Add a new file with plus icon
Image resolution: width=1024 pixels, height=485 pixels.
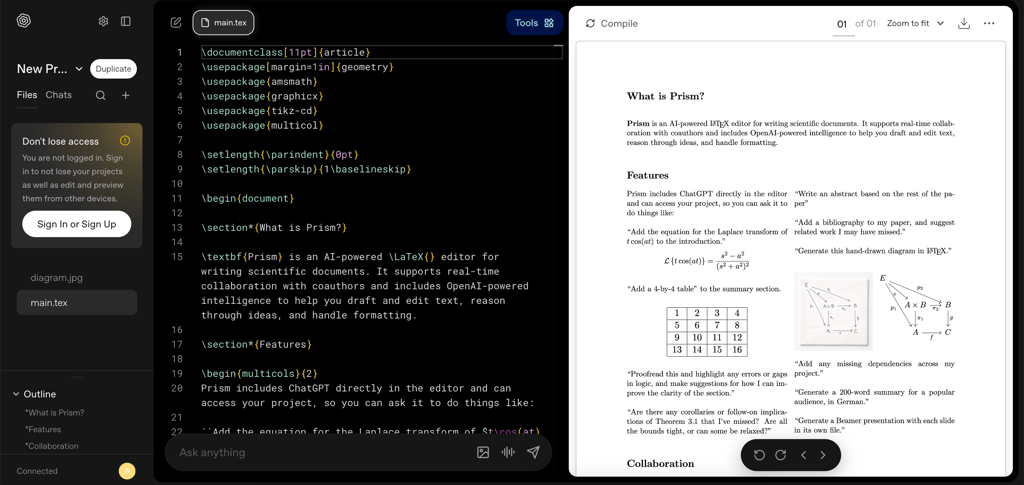[x=126, y=95]
